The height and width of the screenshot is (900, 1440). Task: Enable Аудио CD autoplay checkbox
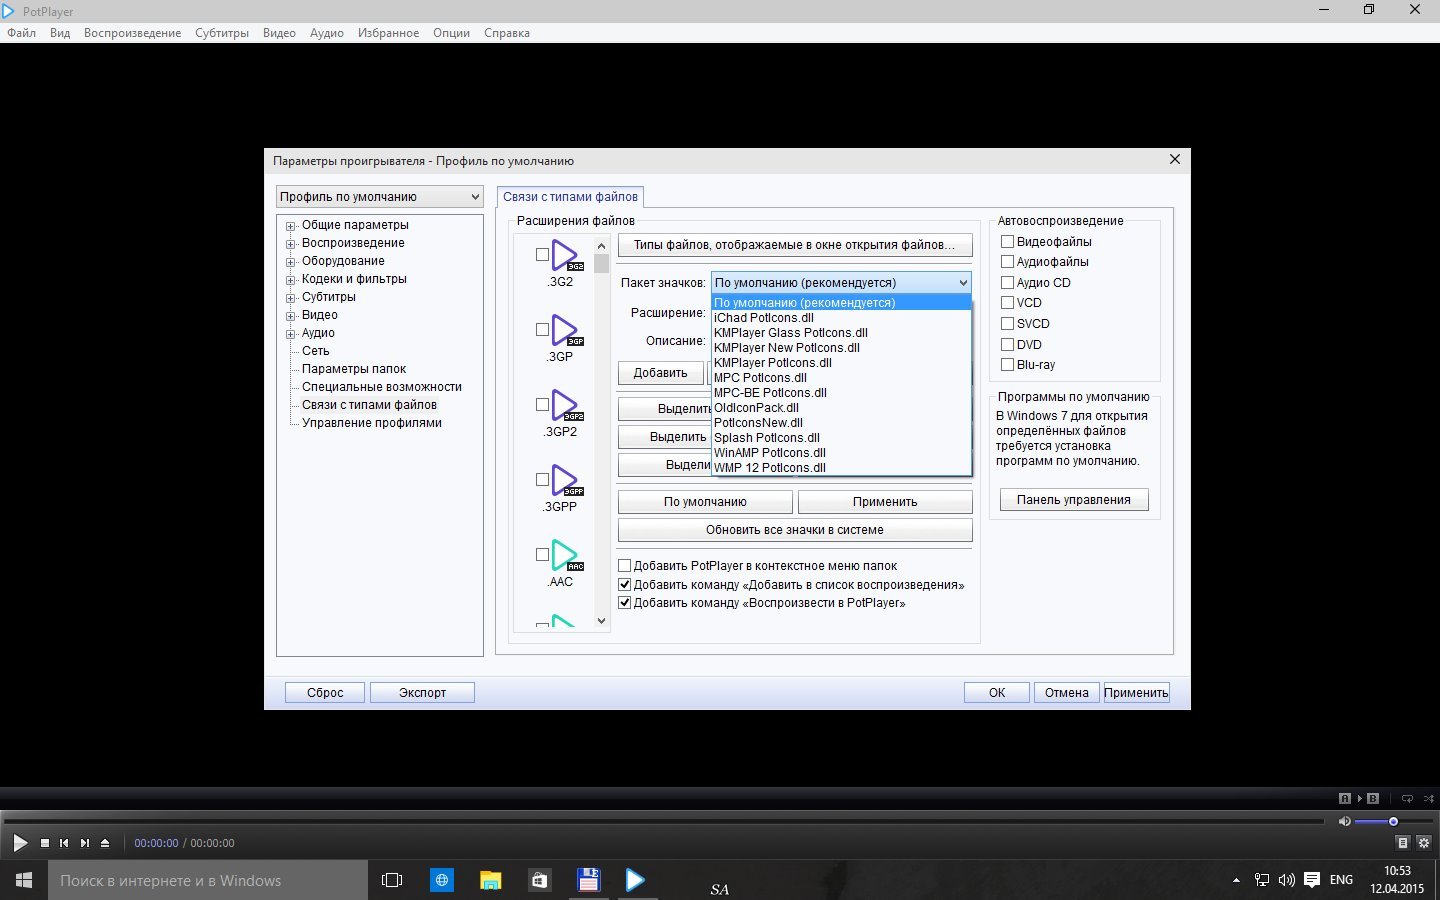pos(1007,282)
